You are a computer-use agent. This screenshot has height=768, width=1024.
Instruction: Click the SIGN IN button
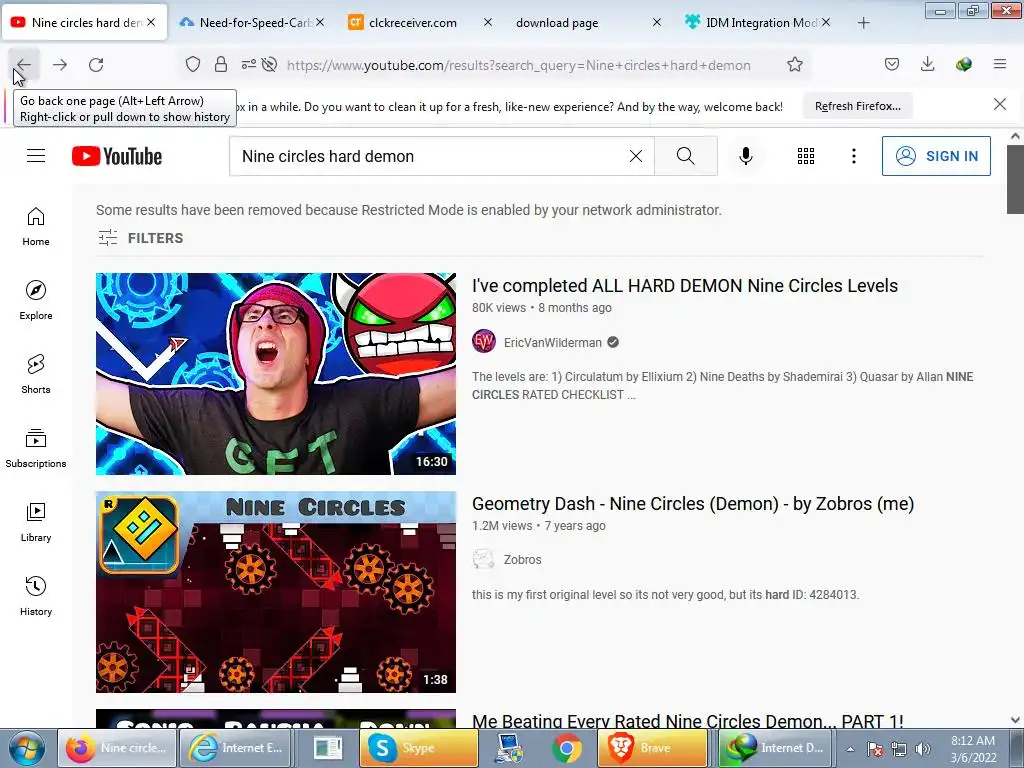point(936,156)
